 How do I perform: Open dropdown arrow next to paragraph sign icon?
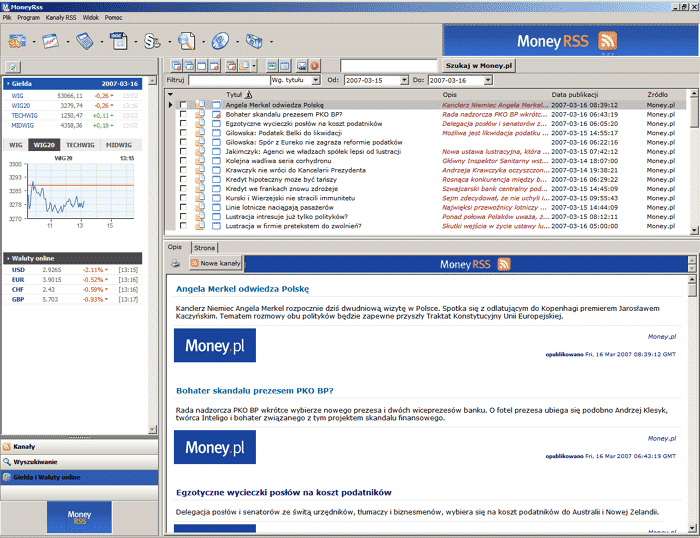tap(170, 42)
